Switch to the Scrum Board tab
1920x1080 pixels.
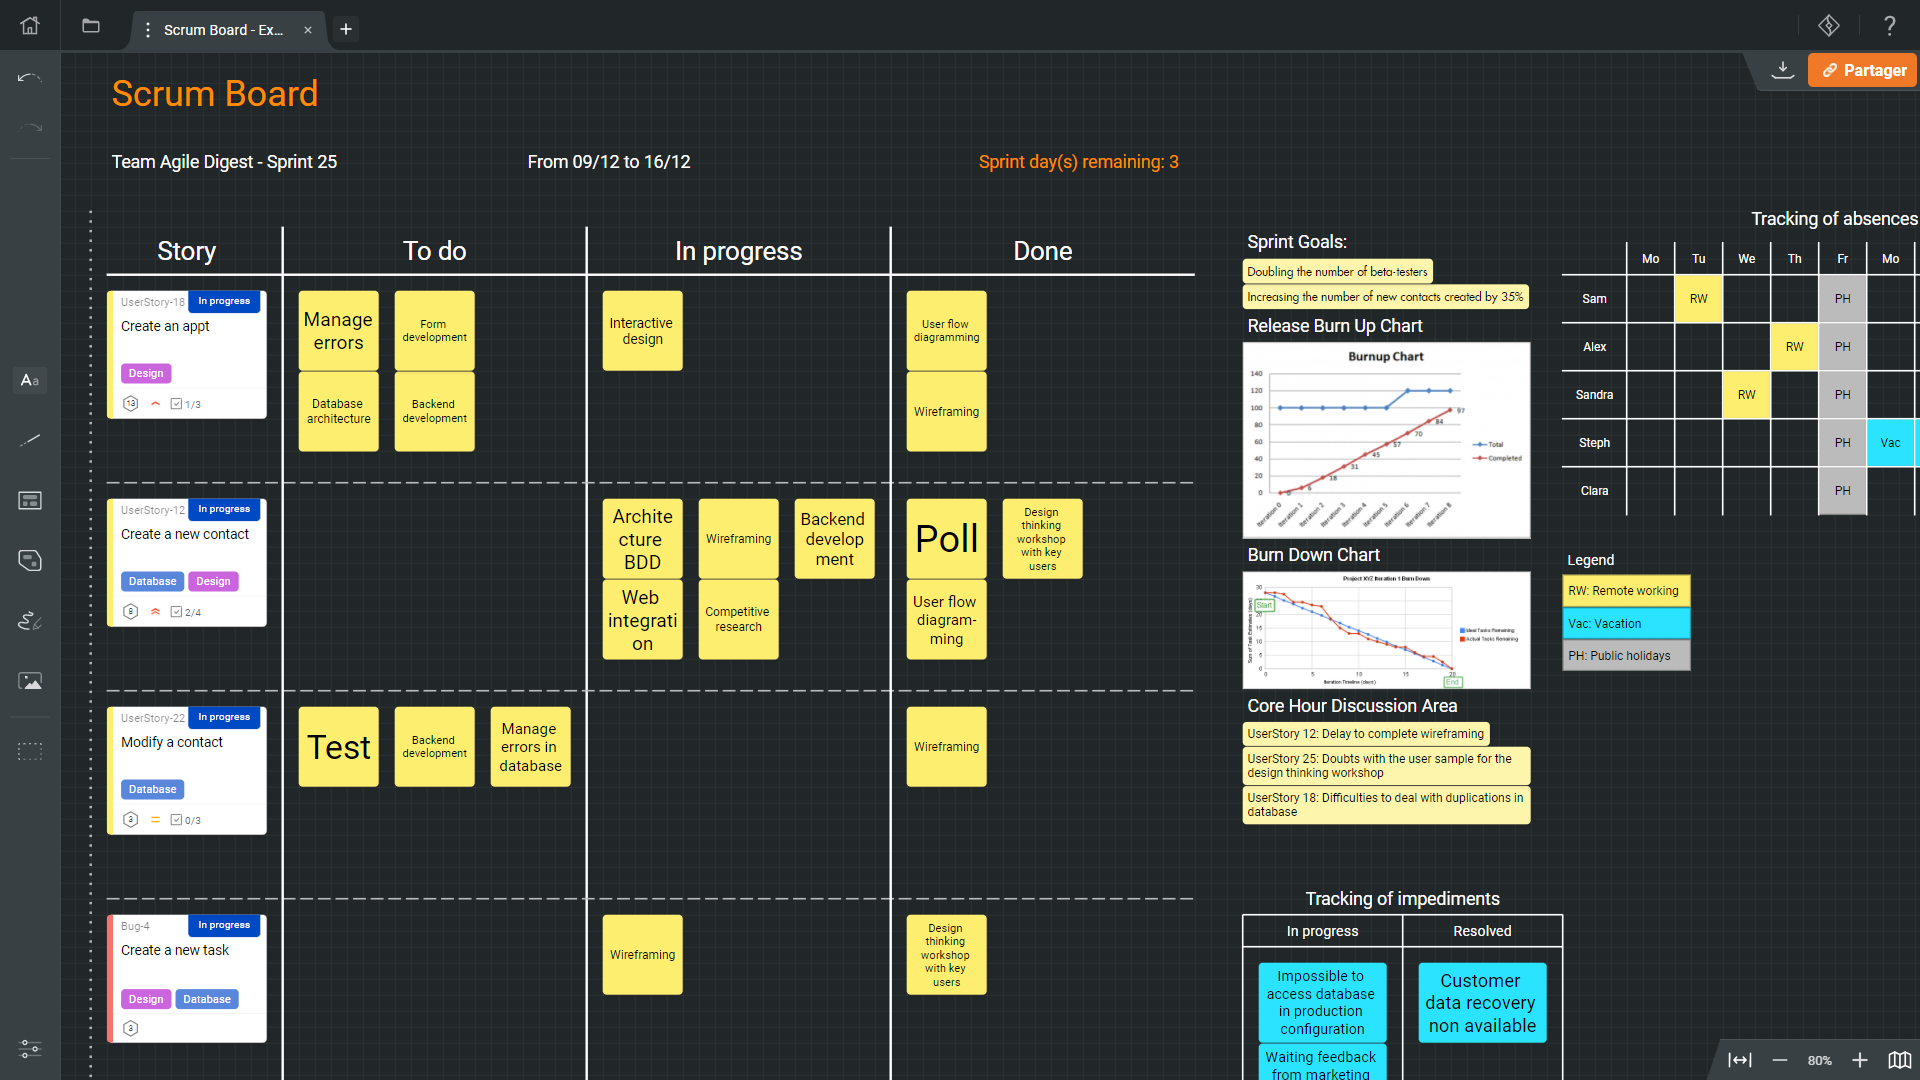click(x=223, y=30)
